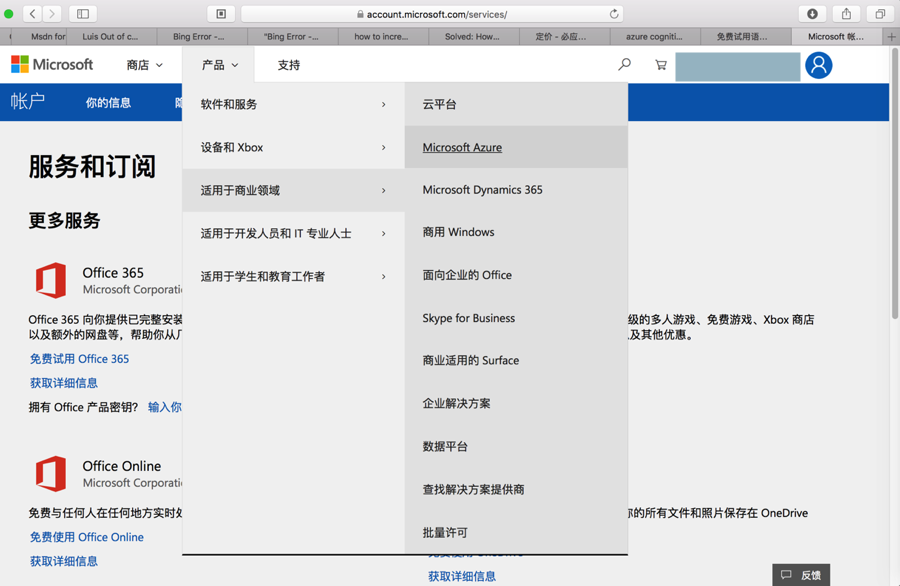900x586 pixels.
Task: Click the 免费使用 Office Online link
Action: [x=87, y=537]
